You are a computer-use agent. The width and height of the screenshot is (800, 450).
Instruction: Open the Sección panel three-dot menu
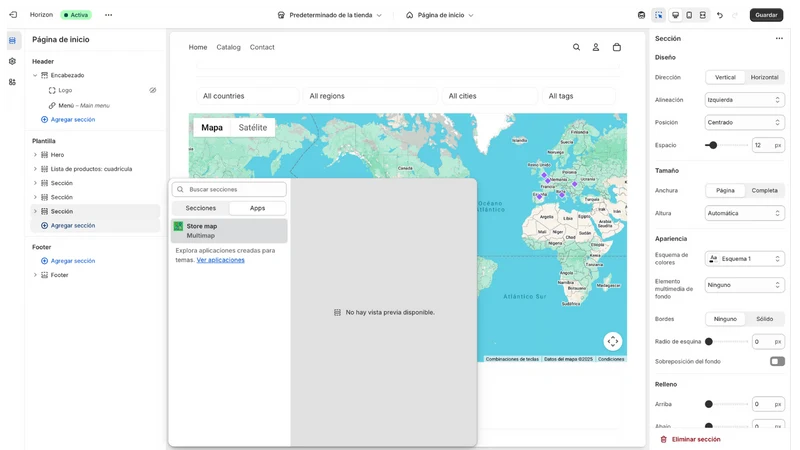(779, 38)
